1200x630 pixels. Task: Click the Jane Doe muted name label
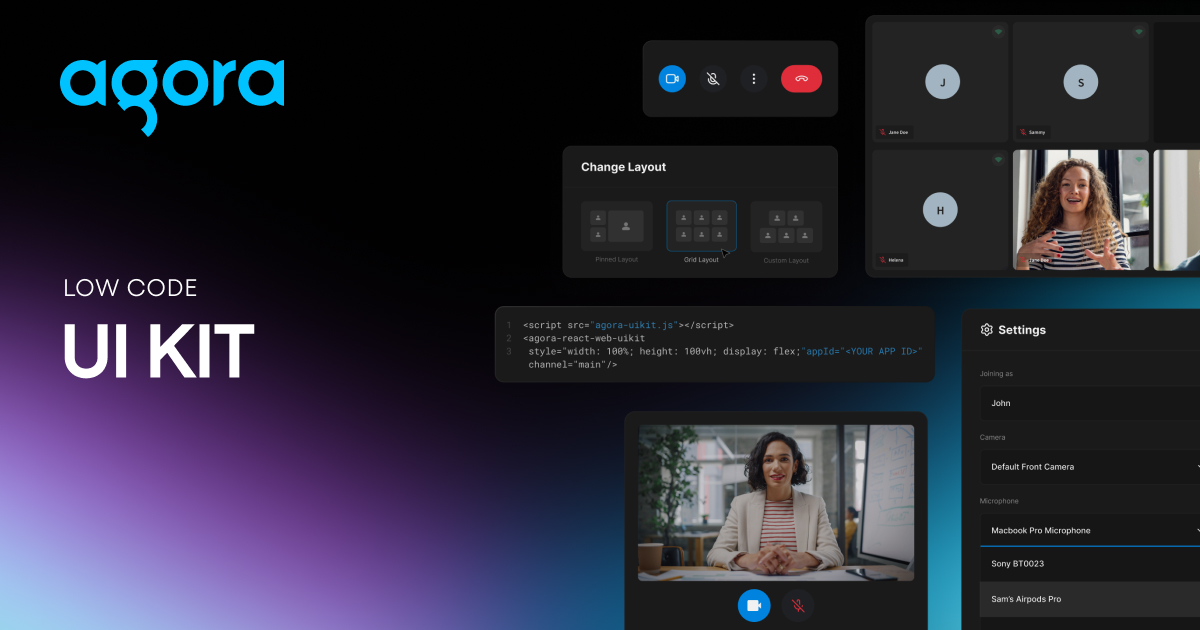pos(895,132)
